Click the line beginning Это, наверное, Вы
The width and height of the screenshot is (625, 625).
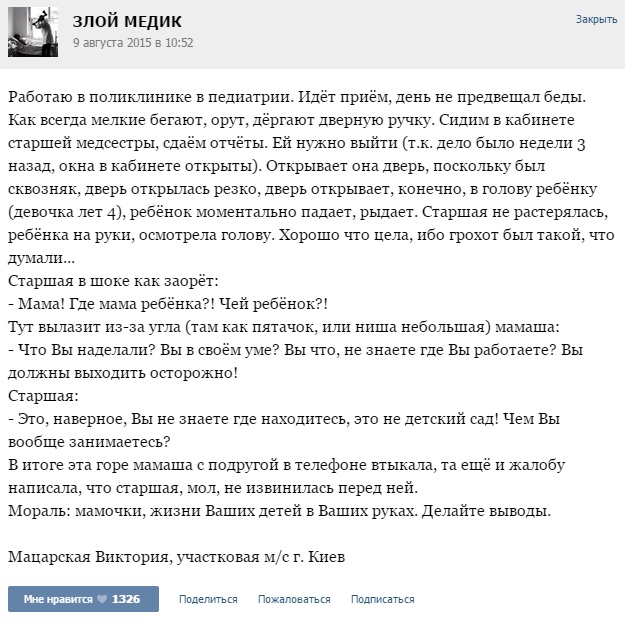pos(284,419)
